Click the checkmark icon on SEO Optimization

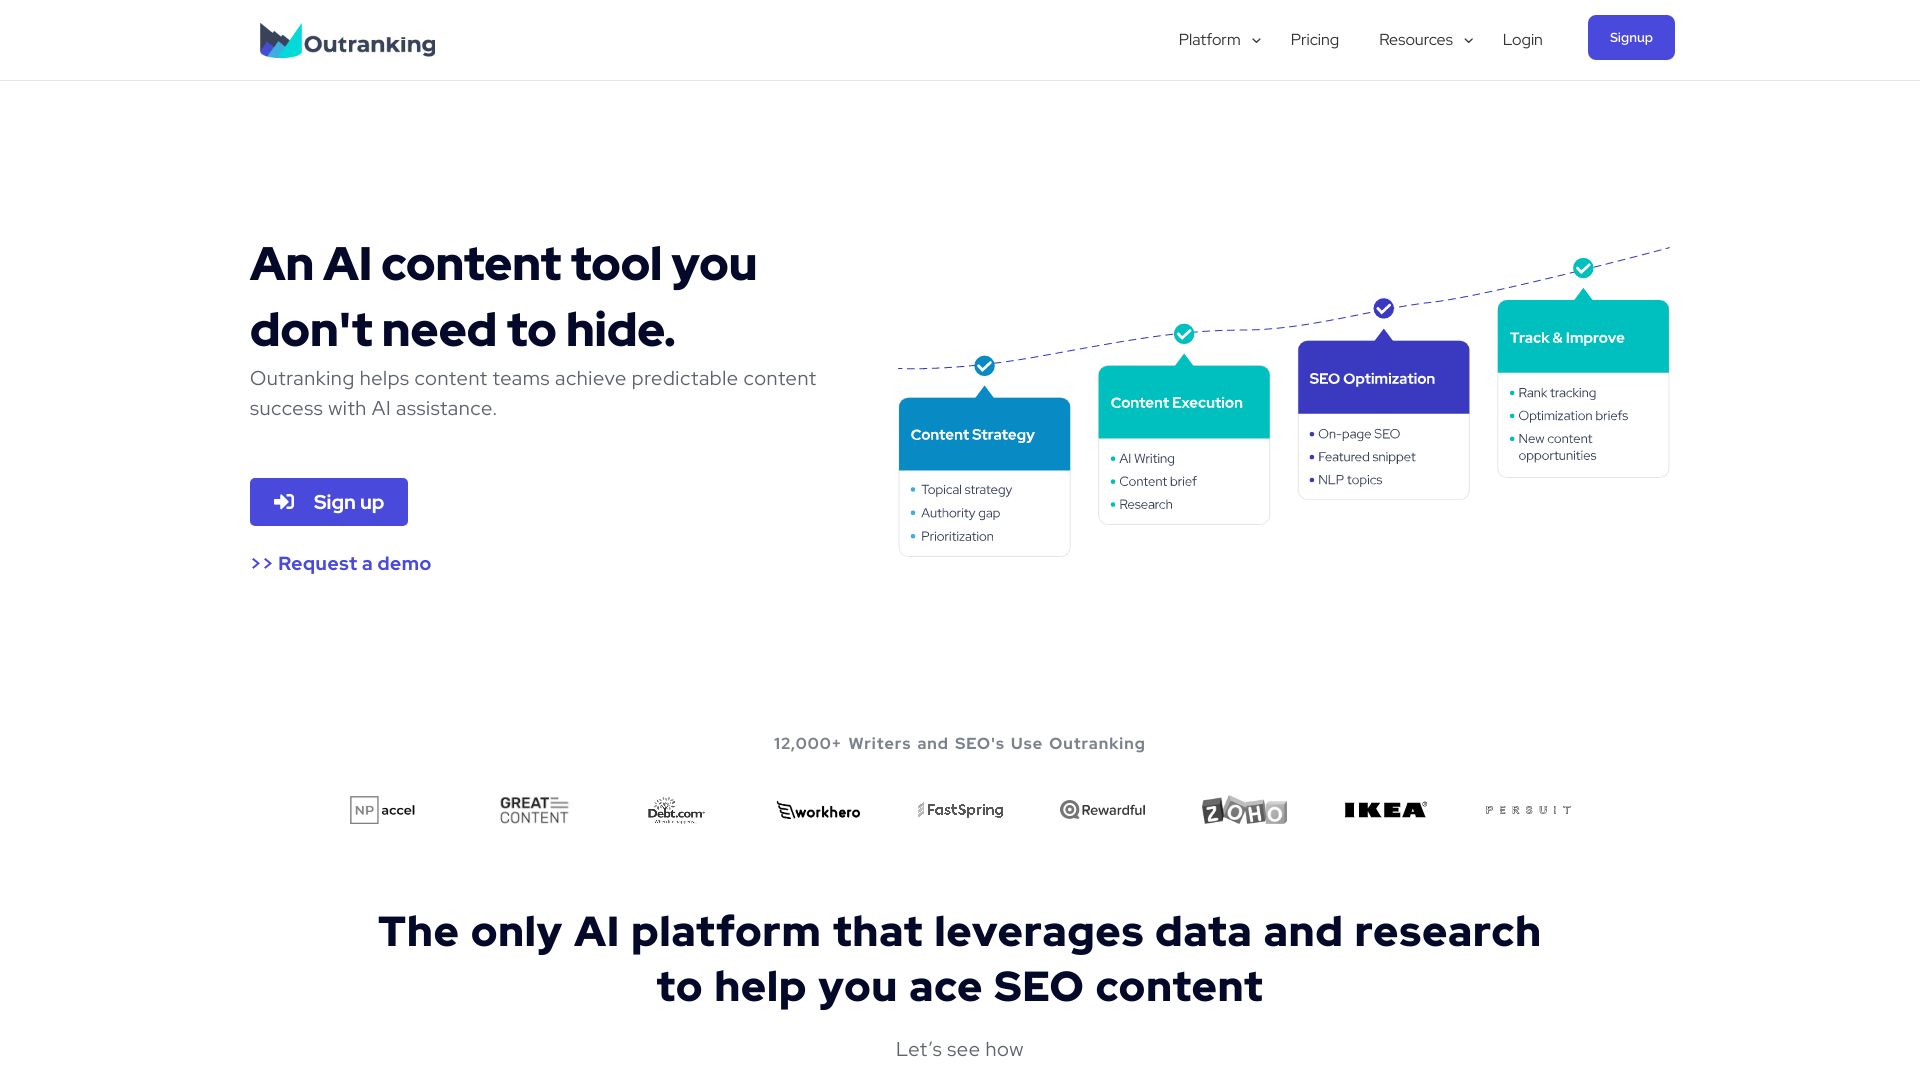pyautogui.click(x=1383, y=309)
